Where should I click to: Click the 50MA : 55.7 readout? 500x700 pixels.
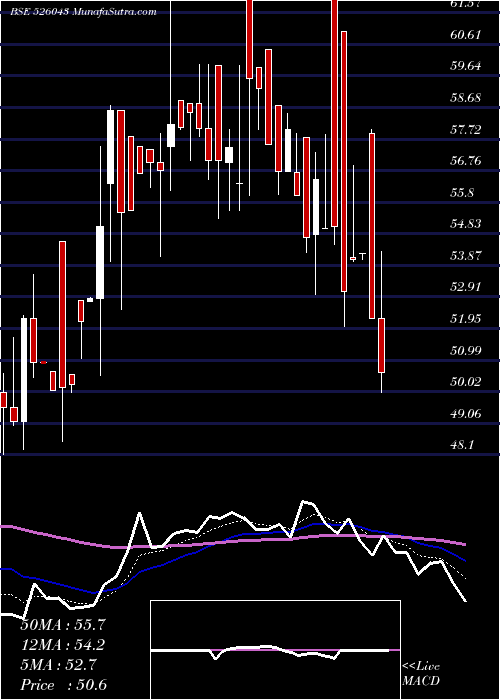pos(63,625)
